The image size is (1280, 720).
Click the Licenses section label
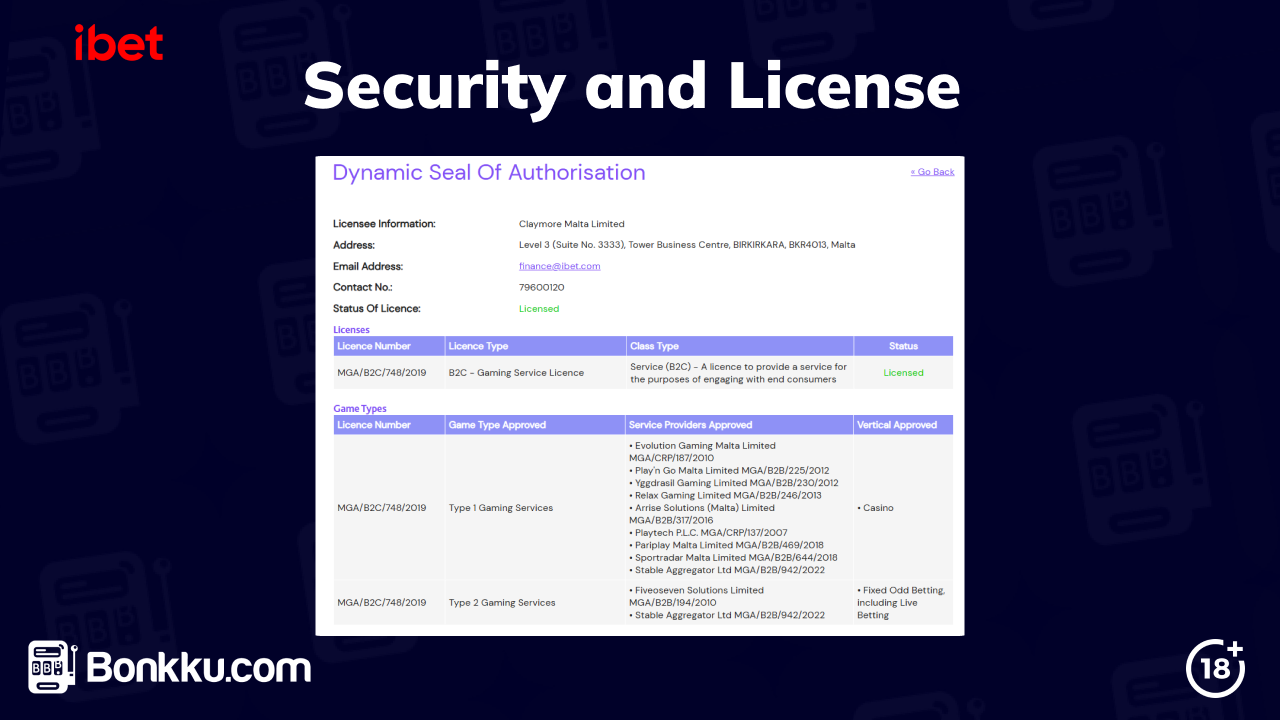(x=351, y=329)
